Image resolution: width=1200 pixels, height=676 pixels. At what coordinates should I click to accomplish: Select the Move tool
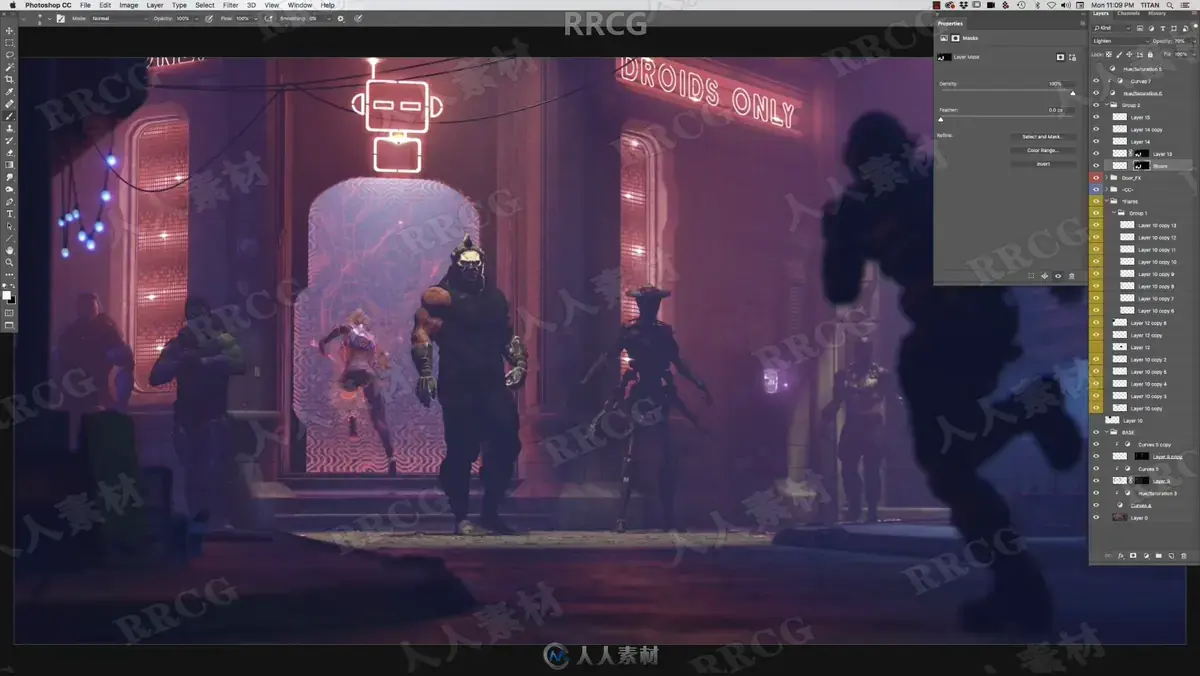(10, 30)
